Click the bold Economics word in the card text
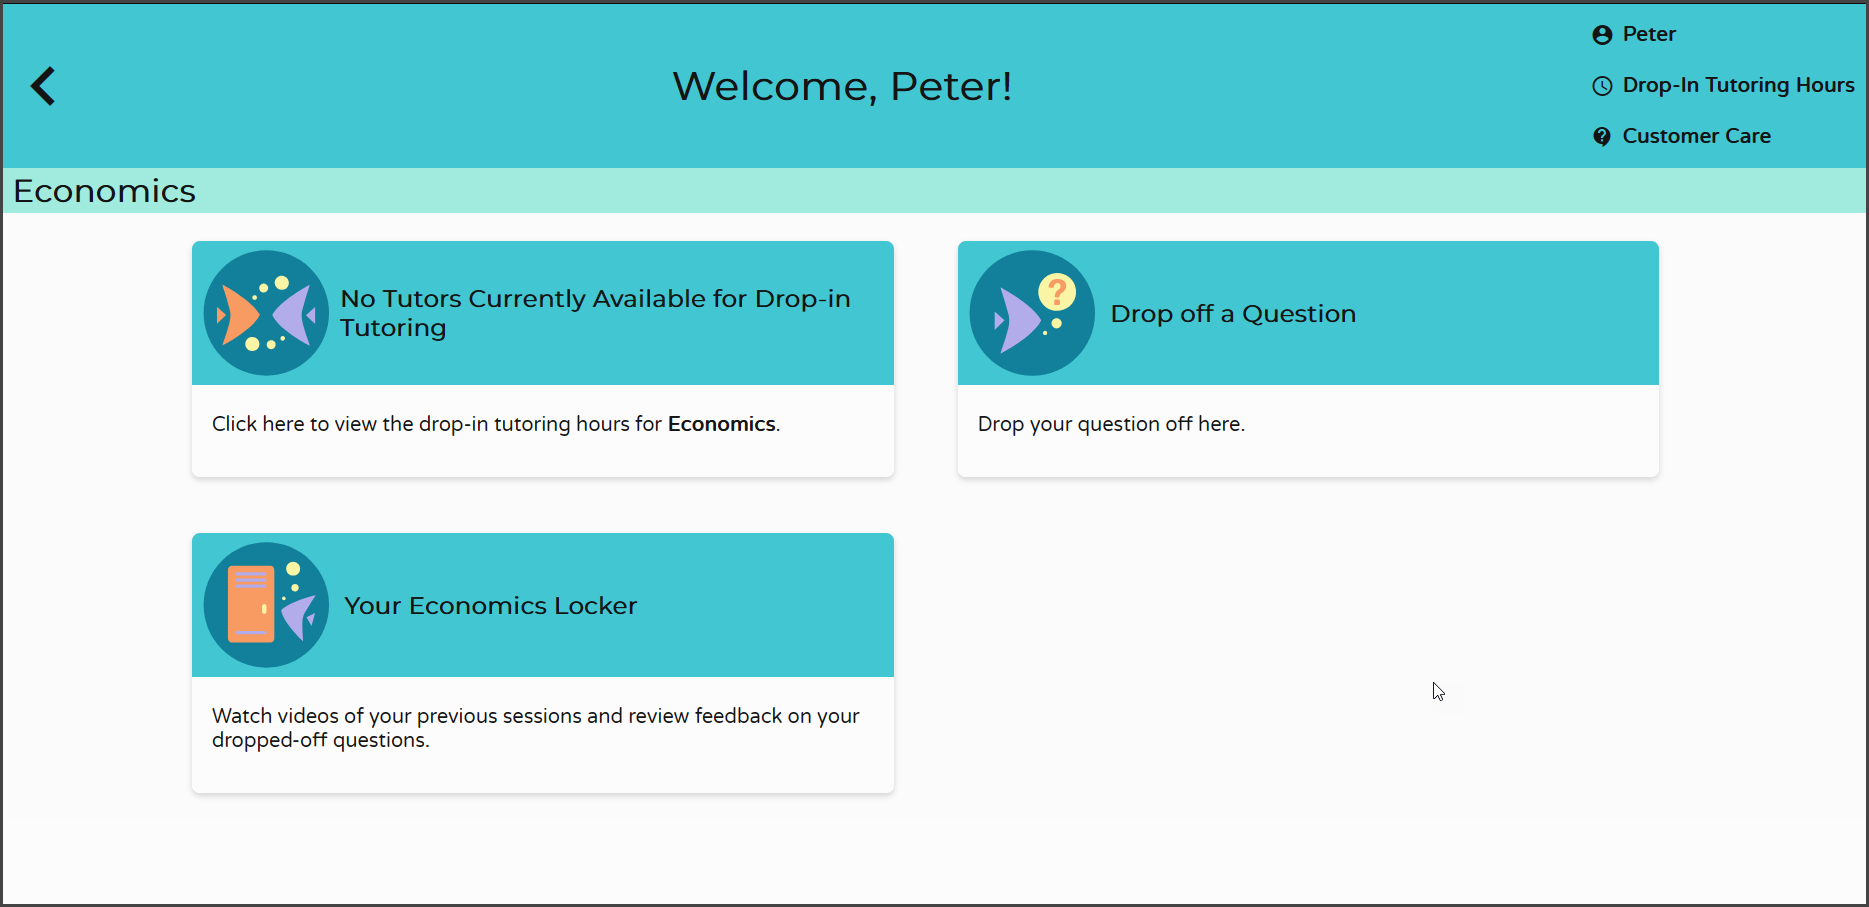Viewport: 1869px width, 907px height. coord(721,423)
